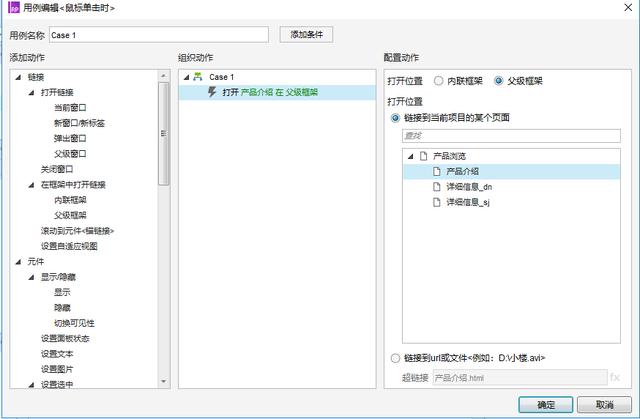Select the 内联框架 radio option

coord(438,81)
